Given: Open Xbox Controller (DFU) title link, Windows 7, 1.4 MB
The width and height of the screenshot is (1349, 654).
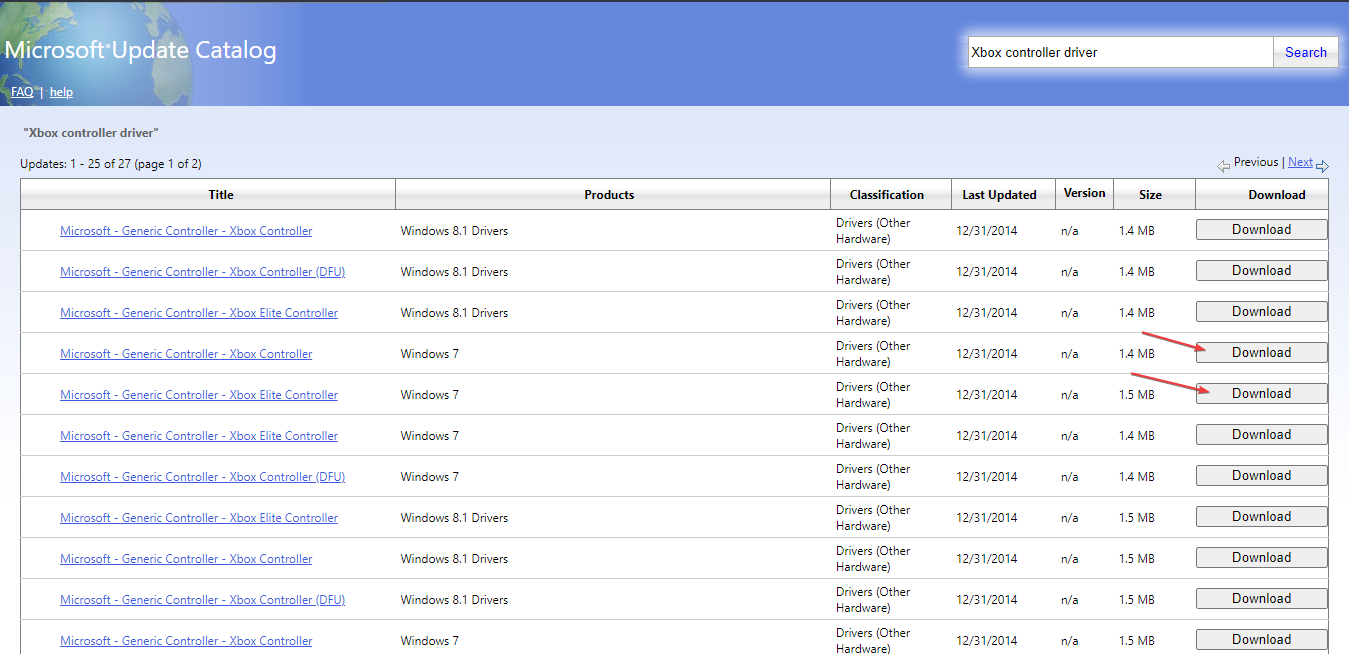Looking at the screenshot, I should click(203, 477).
